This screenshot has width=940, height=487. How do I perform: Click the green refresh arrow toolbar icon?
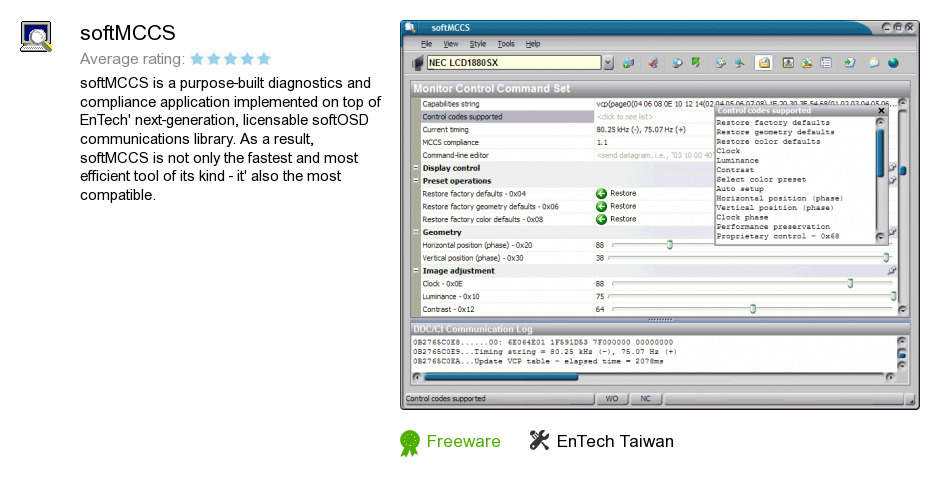coord(696,62)
